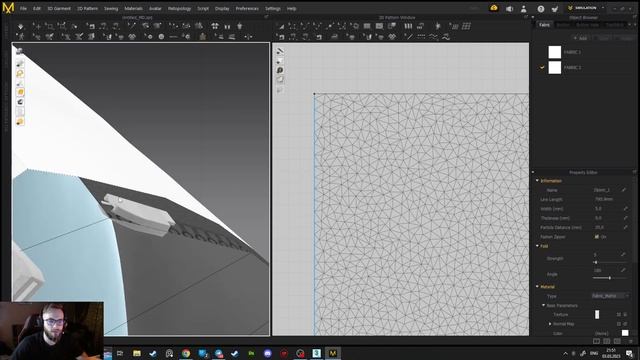The width and height of the screenshot is (640, 360).
Task: Open File Explorer from the taskbar
Action: coord(137,353)
